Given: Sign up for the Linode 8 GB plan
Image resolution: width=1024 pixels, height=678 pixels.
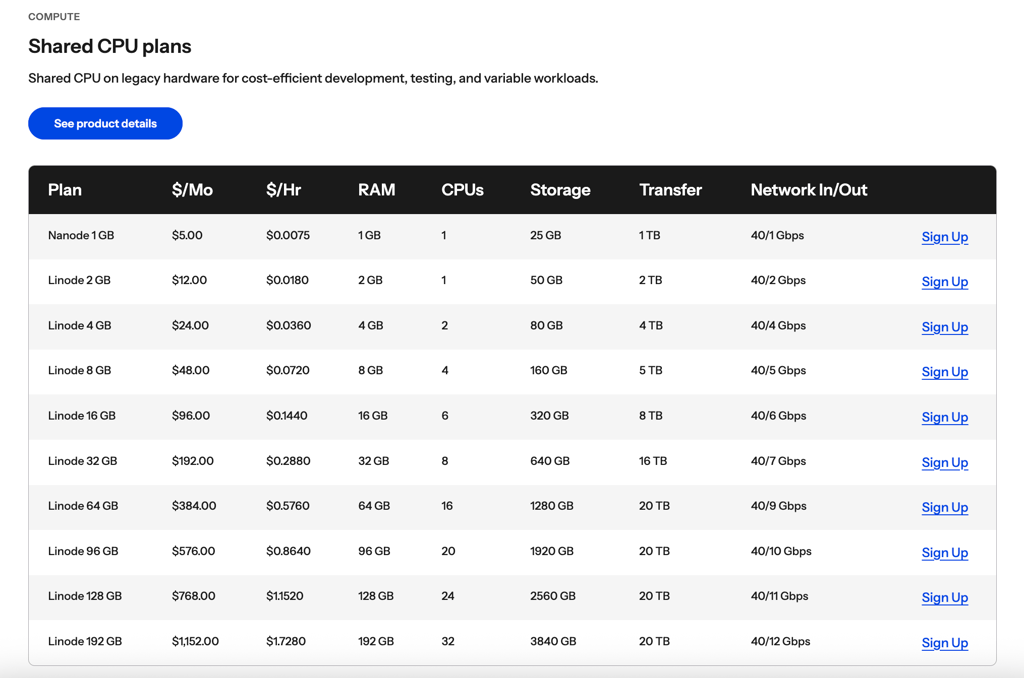Looking at the screenshot, I should 944,372.
